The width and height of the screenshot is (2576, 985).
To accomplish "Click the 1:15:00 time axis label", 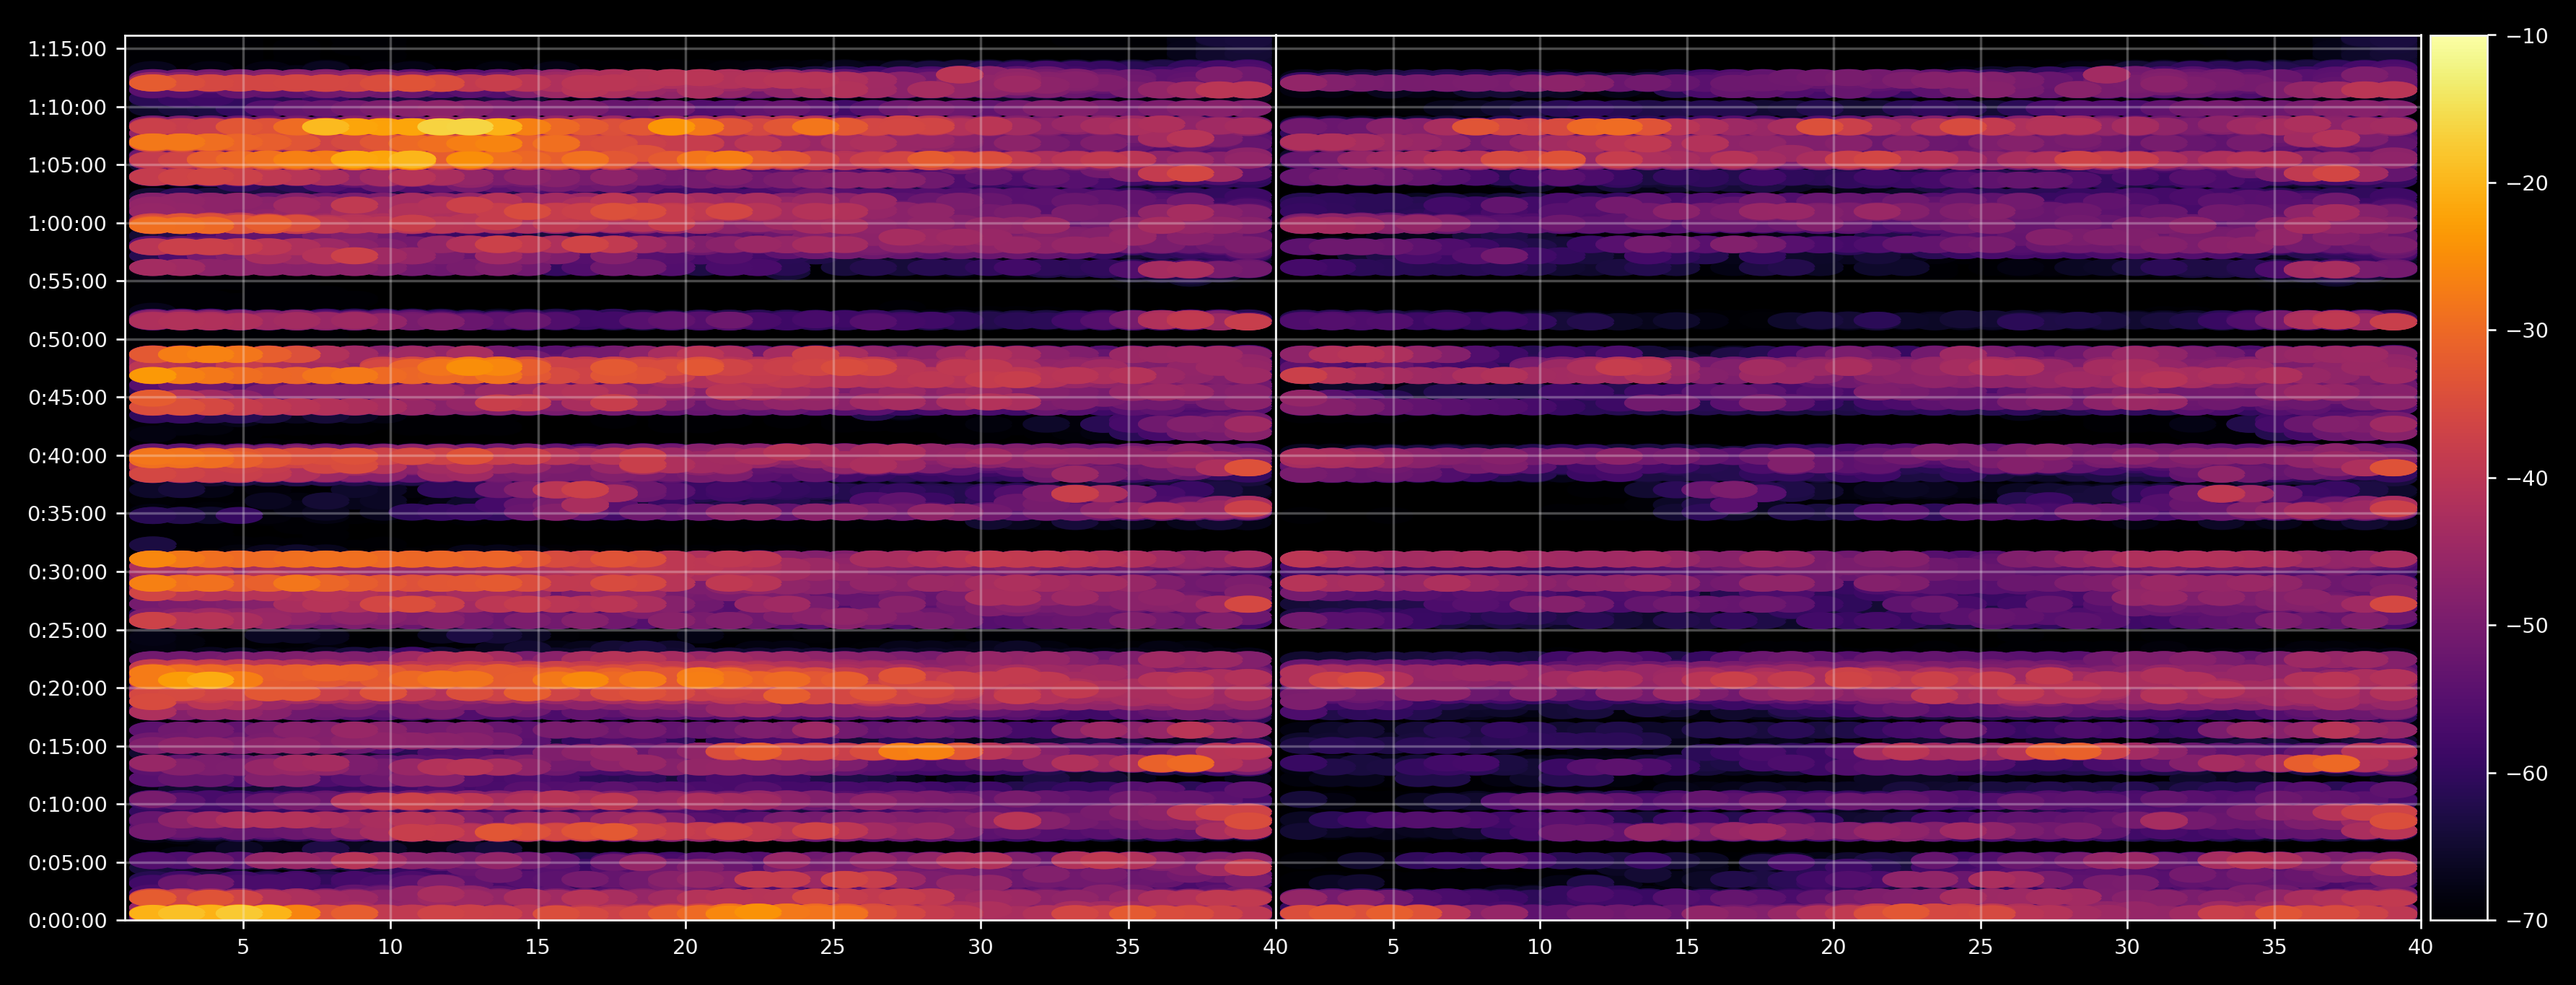I will (67, 49).
